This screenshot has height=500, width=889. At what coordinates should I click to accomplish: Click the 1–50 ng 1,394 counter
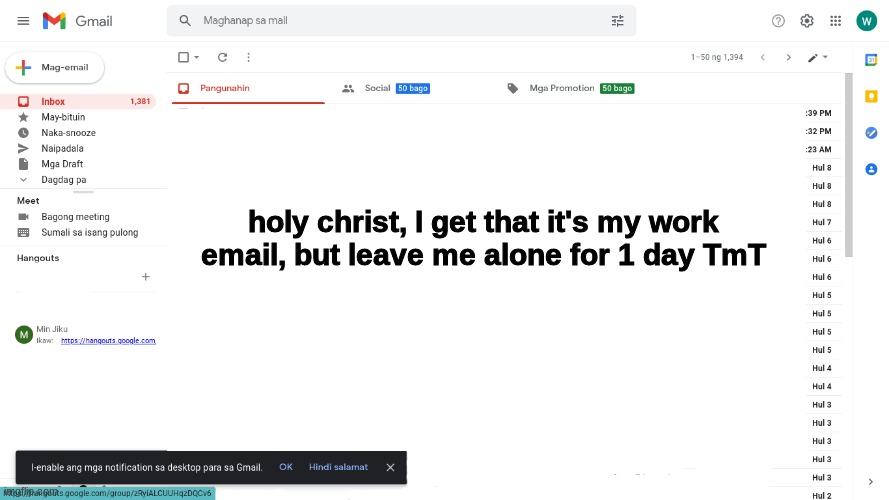click(717, 57)
